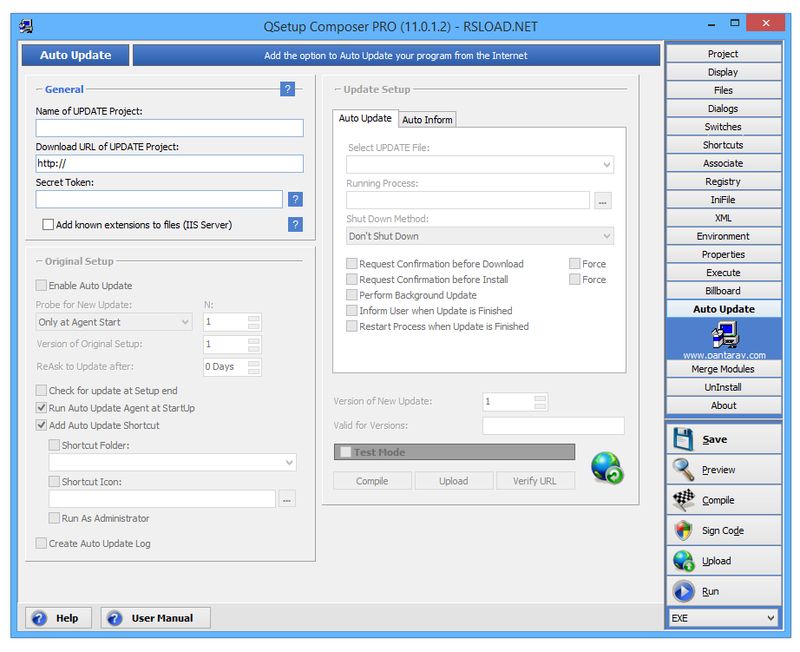
Task: Click the Help question-mark icon at the bottom
Action: 39,618
